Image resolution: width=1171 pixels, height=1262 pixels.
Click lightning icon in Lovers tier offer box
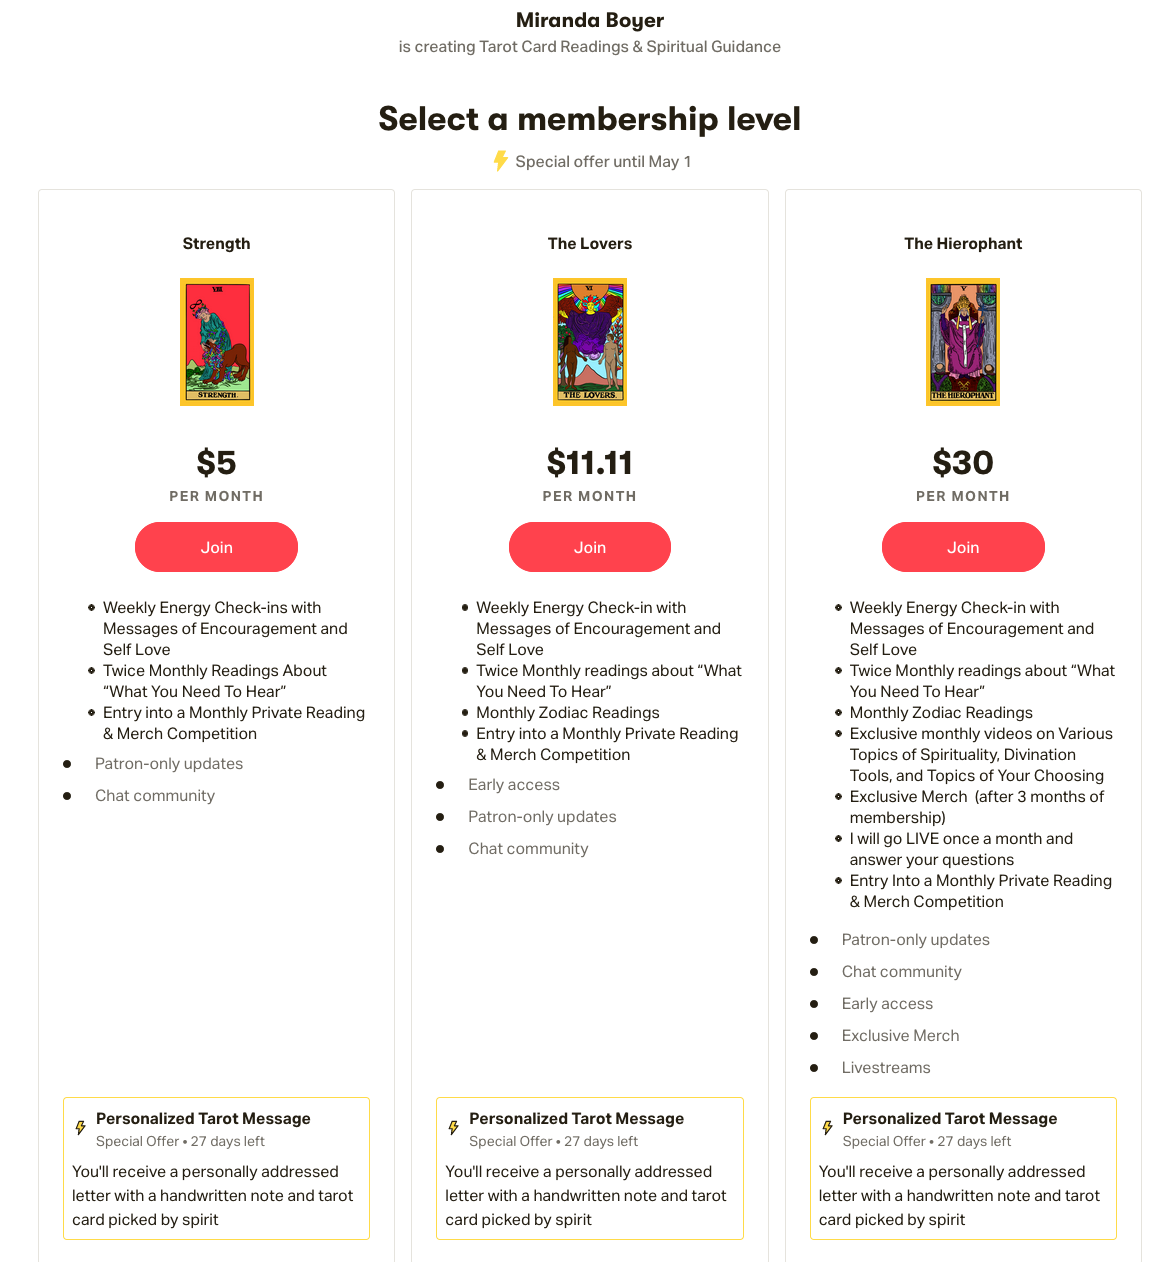[x=454, y=1128]
